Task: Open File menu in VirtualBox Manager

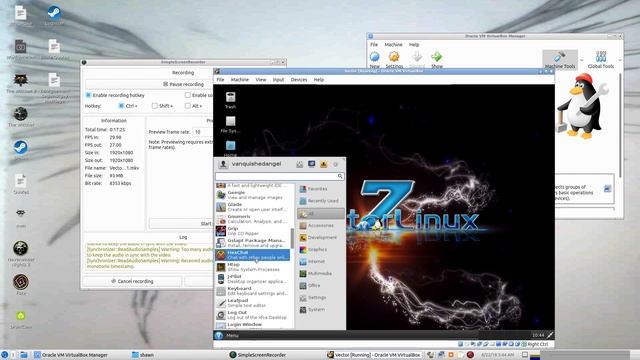Action: click(374, 44)
